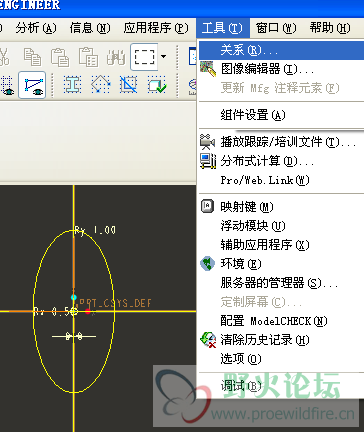Open the 信息(N) menu
The height and width of the screenshot is (432, 364).
(x=90, y=28)
